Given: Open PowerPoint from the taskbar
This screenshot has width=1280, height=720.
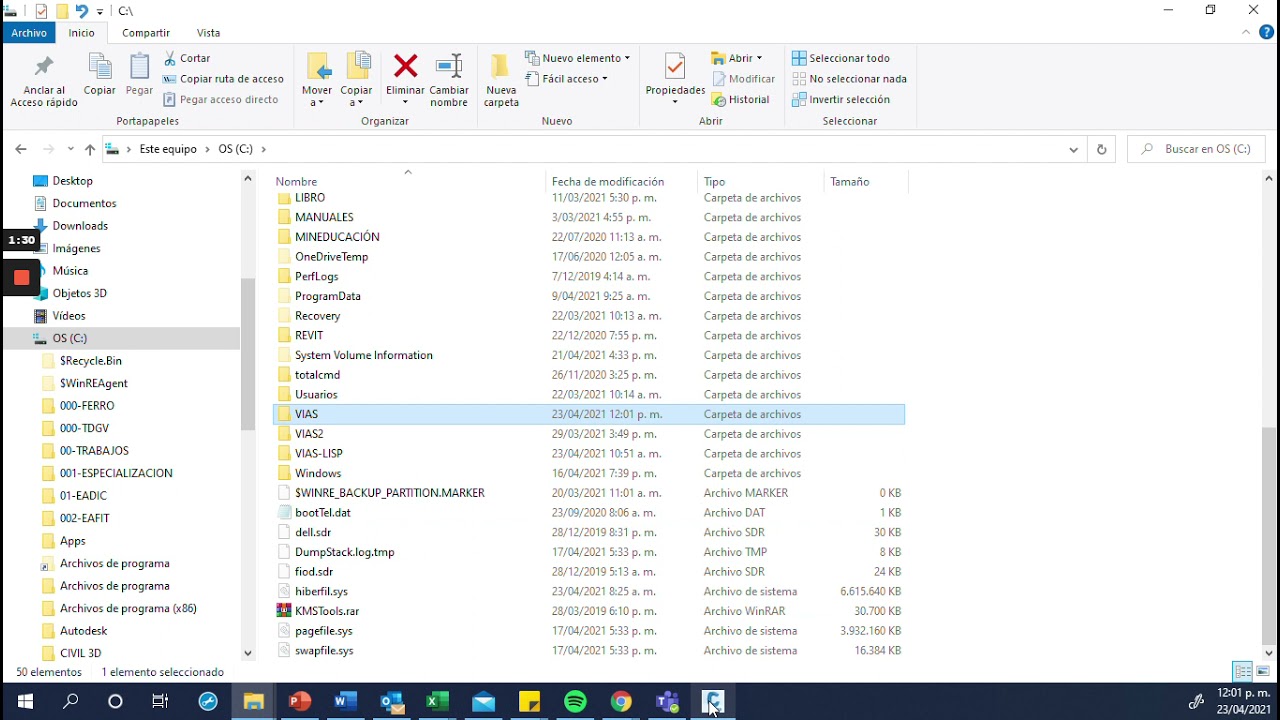Looking at the screenshot, I should point(300,702).
